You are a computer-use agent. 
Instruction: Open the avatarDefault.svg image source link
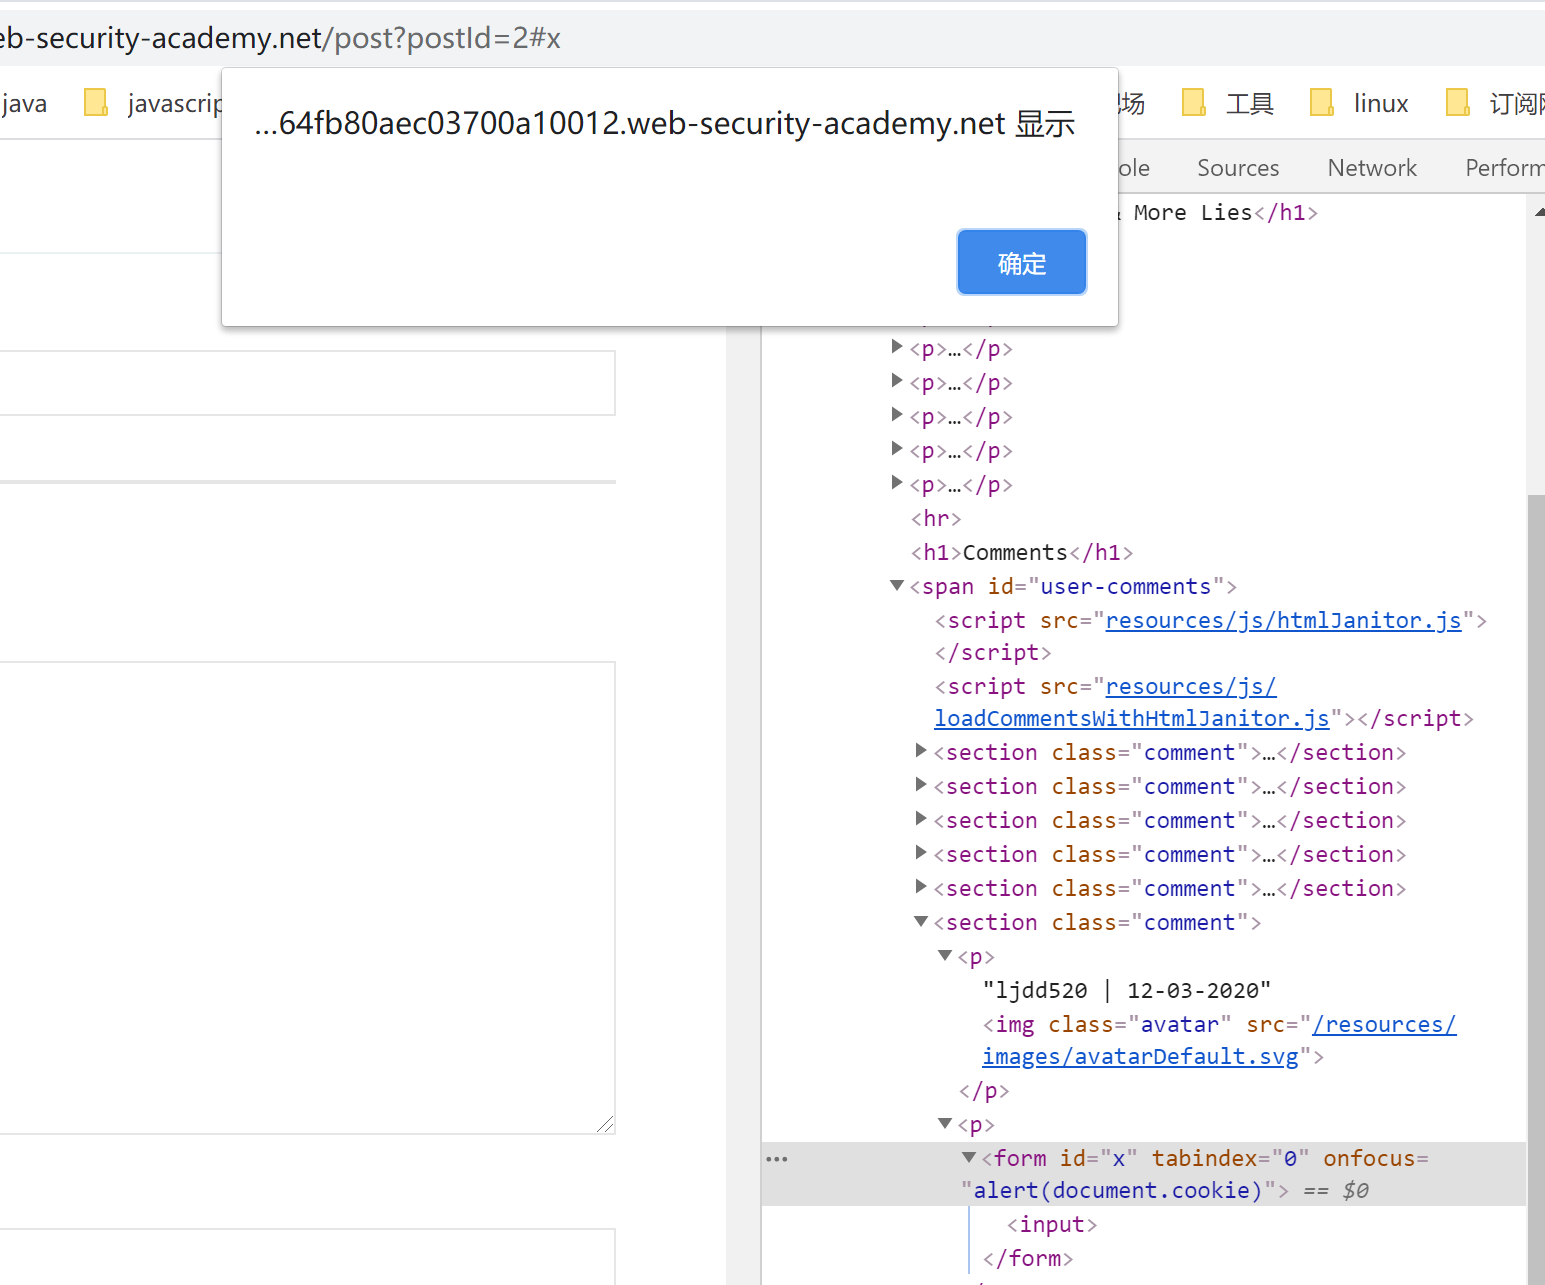click(1140, 1056)
